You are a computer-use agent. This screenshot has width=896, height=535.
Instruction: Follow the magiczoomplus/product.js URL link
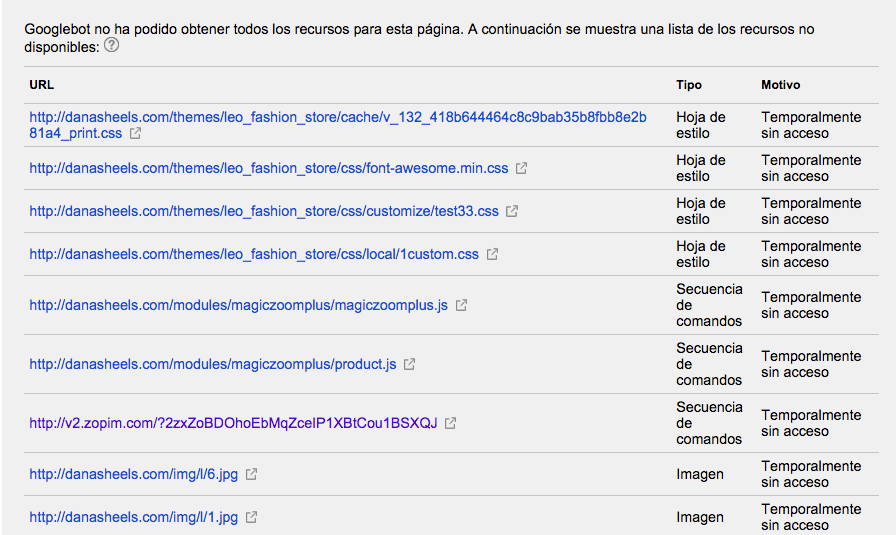213,364
